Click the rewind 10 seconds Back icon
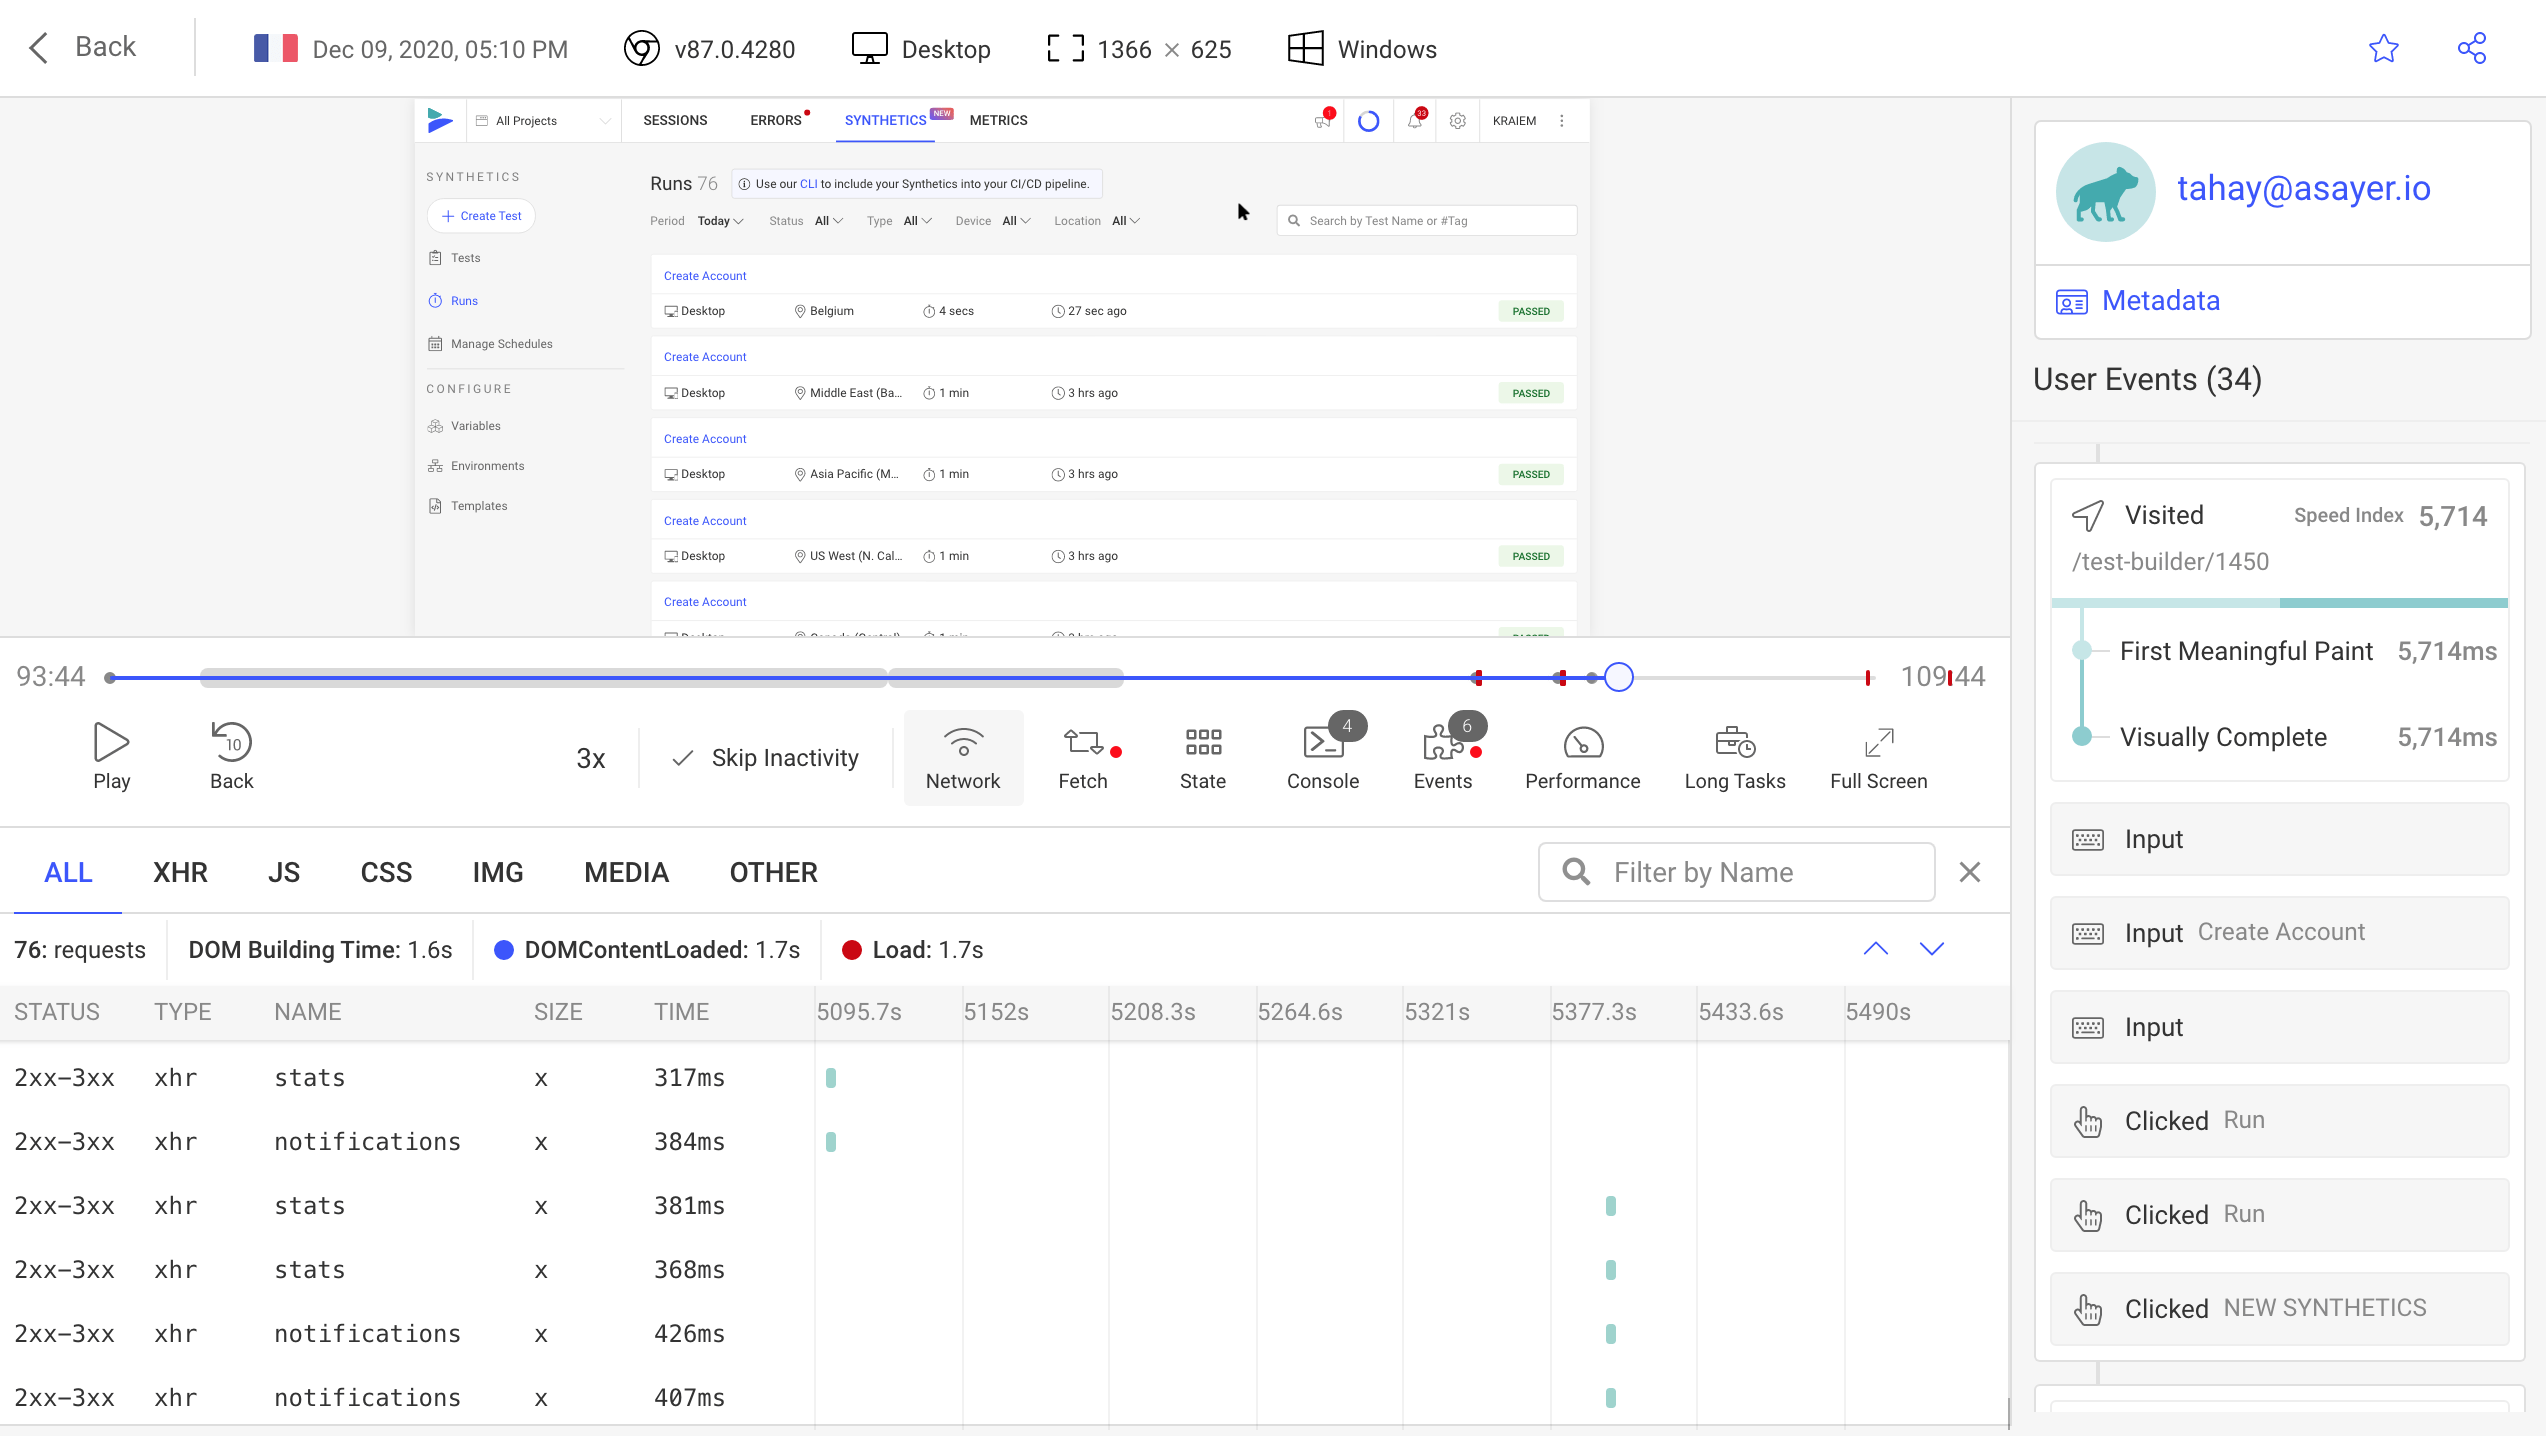 tap(231, 743)
